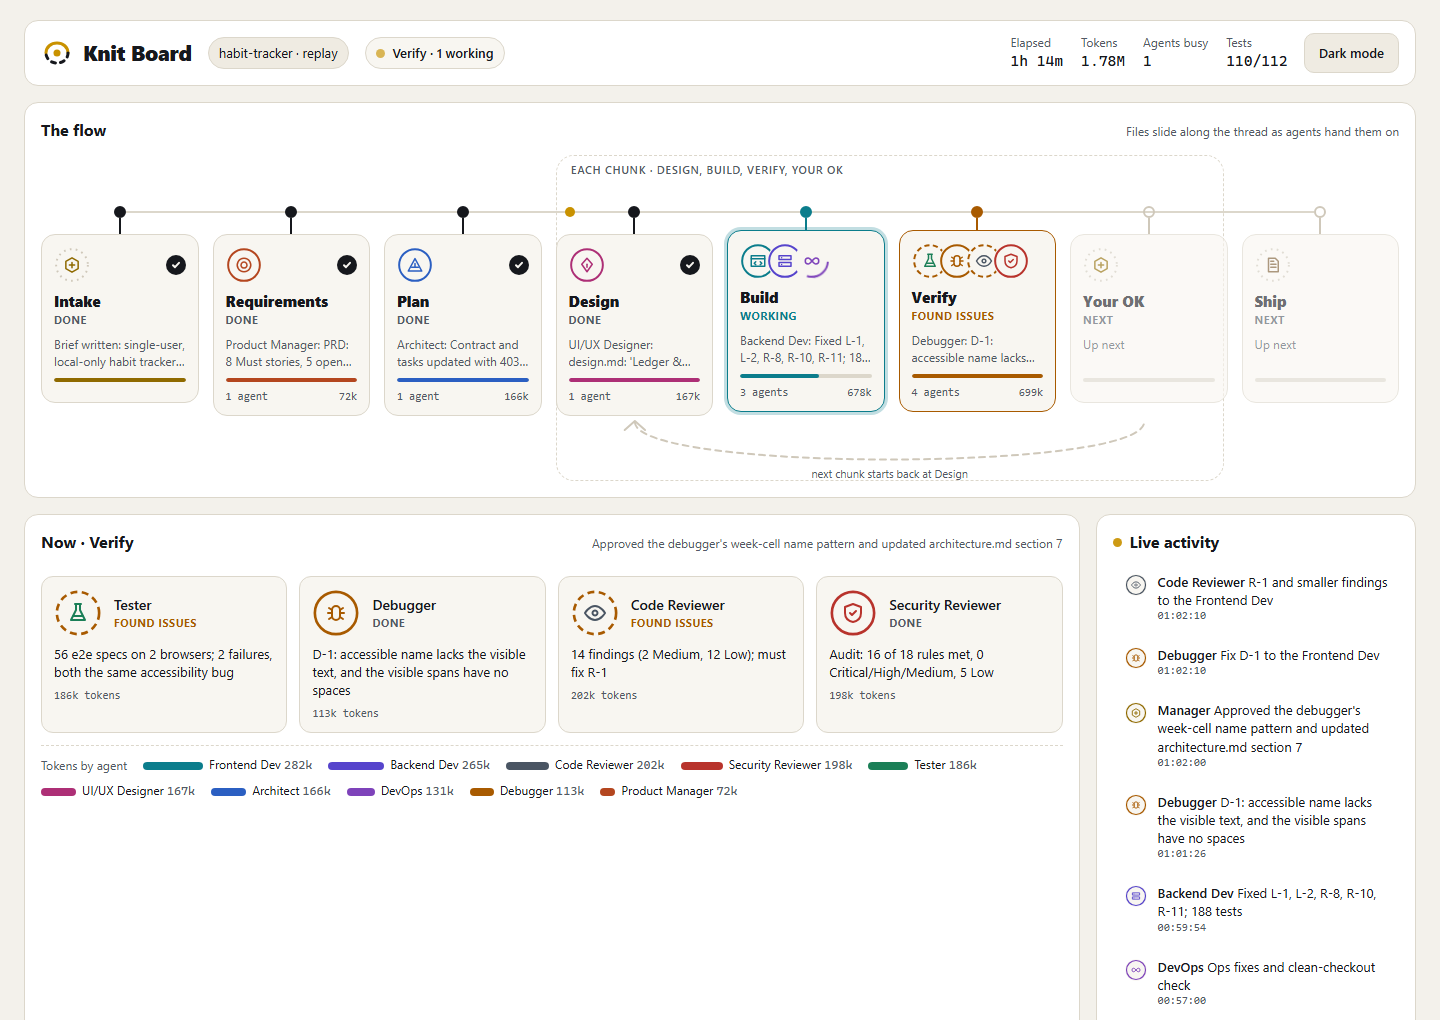The height and width of the screenshot is (1020, 1440).
Task: Click the Backend Dev 265k legend swatch
Action: (x=356, y=766)
